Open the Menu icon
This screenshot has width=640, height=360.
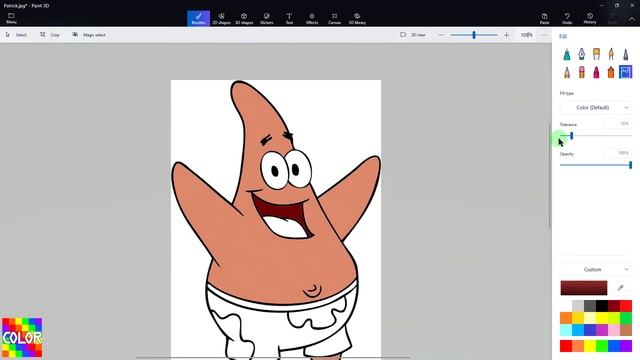point(11,18)
